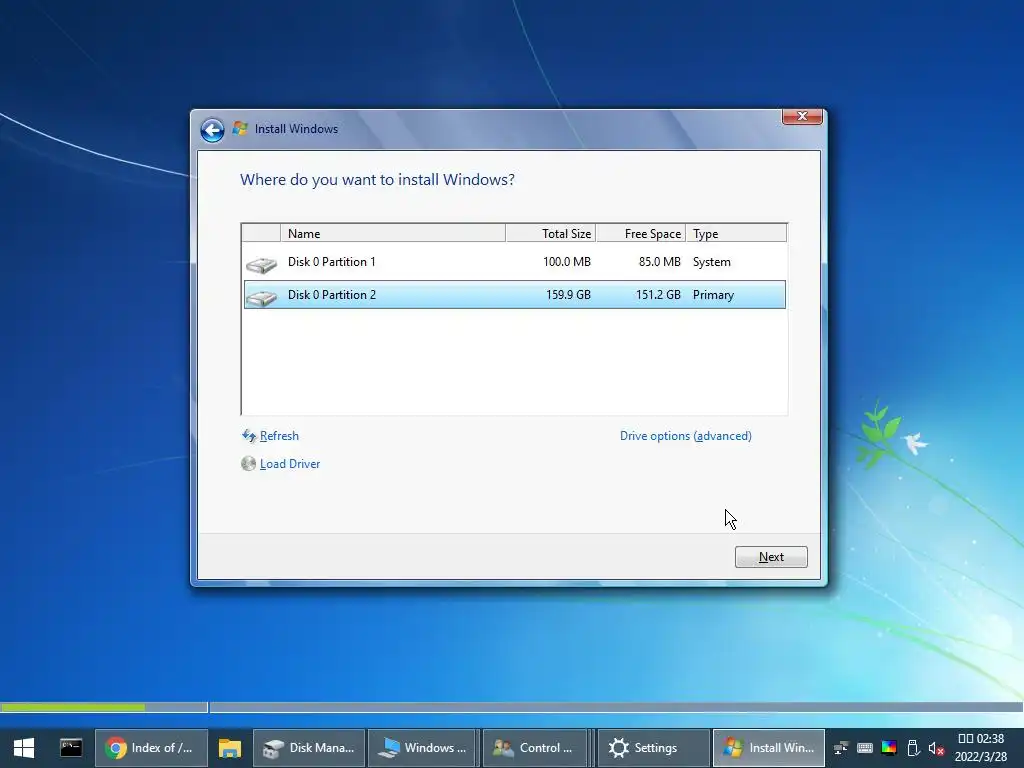Open Drive options (advanced)

tap(686, 436)
